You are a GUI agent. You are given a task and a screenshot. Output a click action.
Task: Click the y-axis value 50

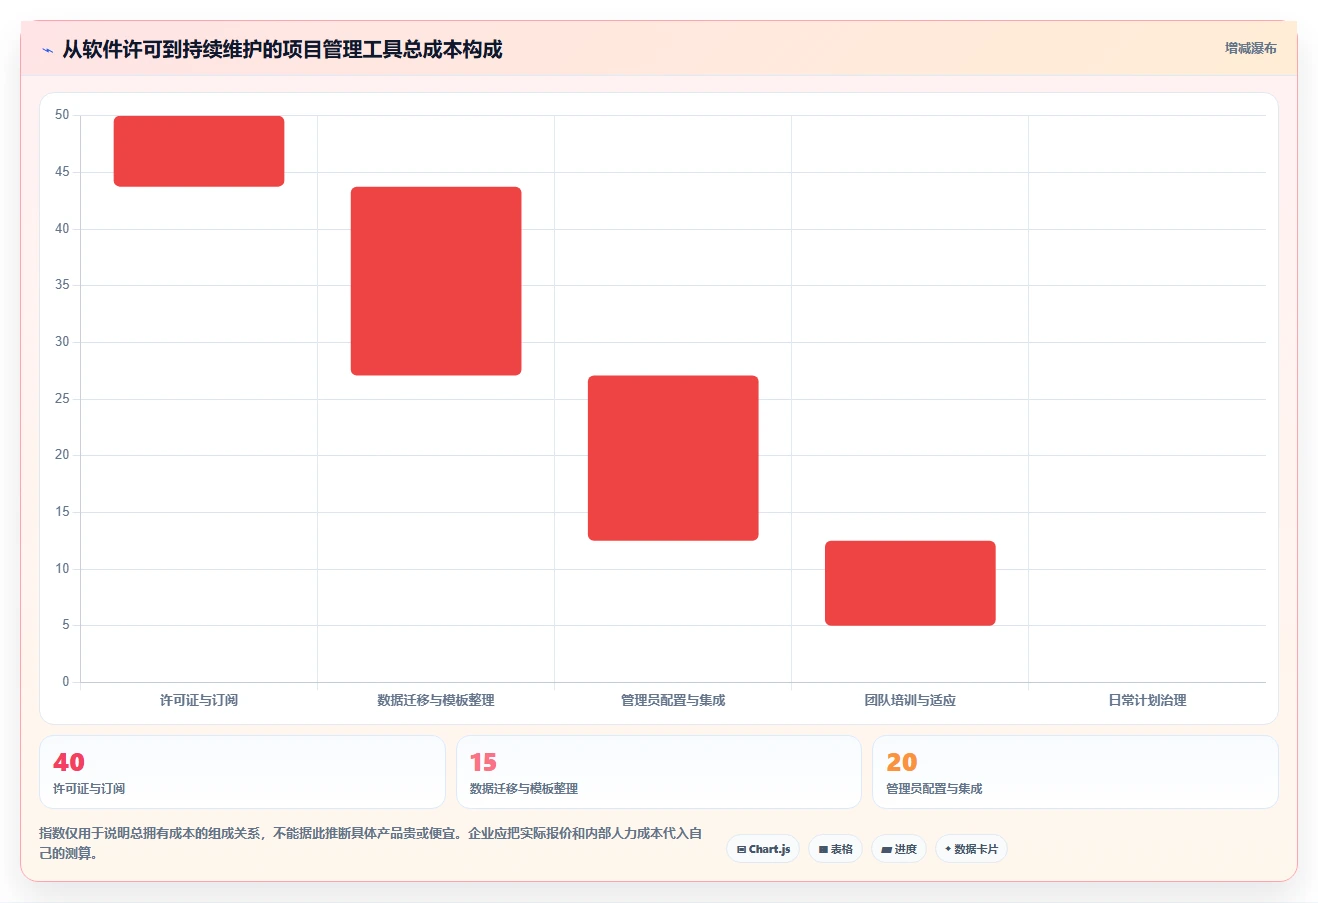coord(62,115)
